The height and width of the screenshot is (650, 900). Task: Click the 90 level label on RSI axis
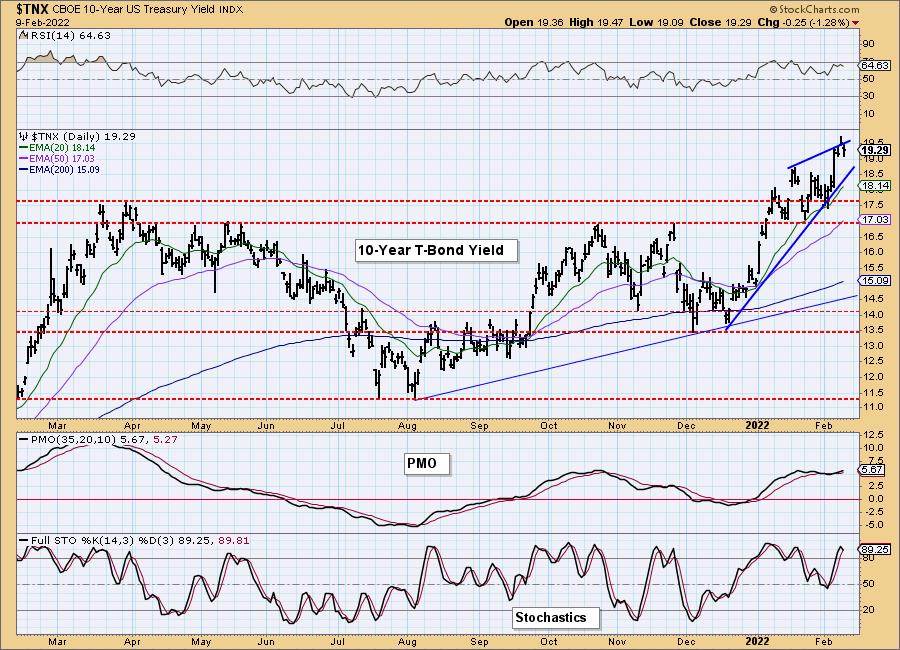click(x=868, y=44)
